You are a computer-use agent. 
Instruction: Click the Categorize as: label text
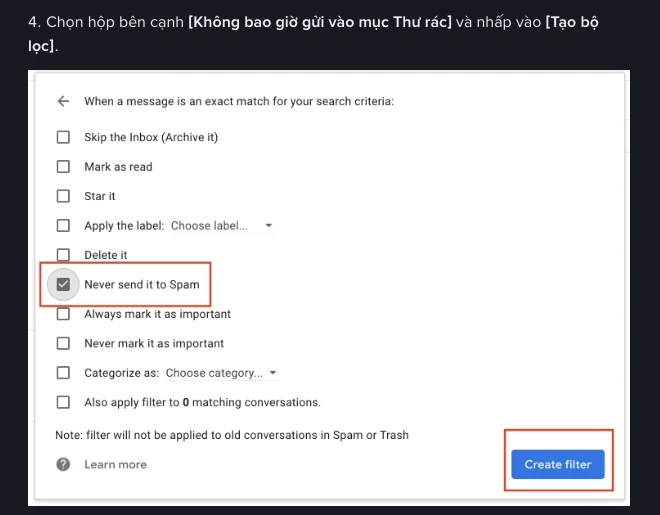click(122, 373)
